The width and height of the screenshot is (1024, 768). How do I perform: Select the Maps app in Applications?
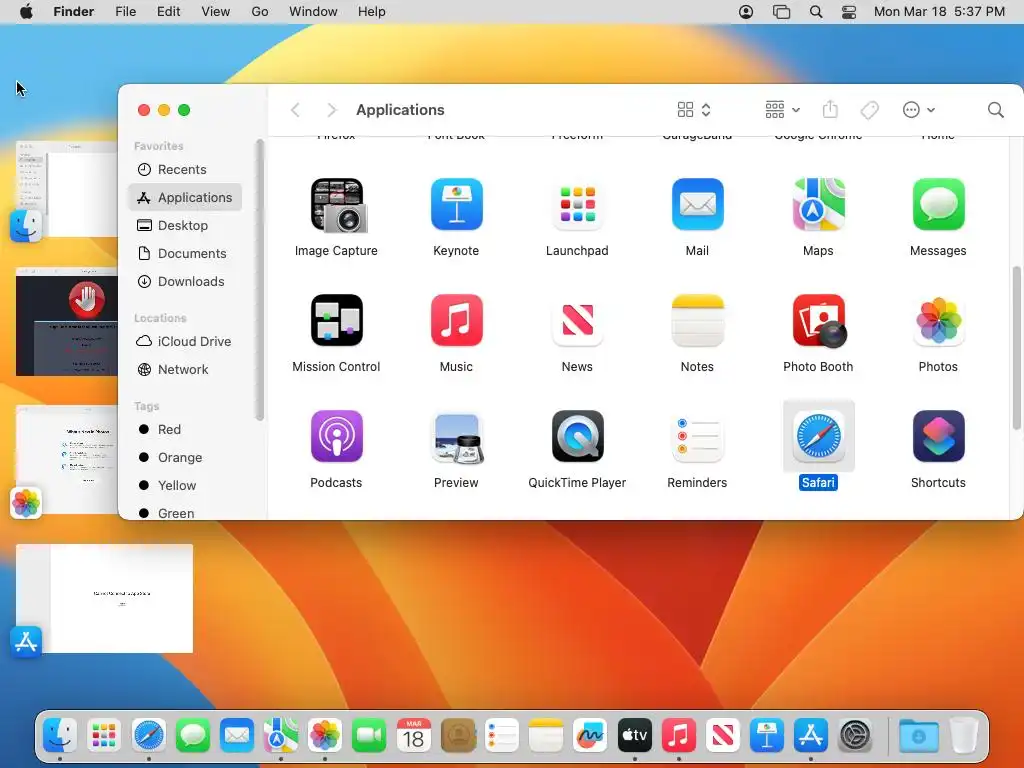(818, 205)
